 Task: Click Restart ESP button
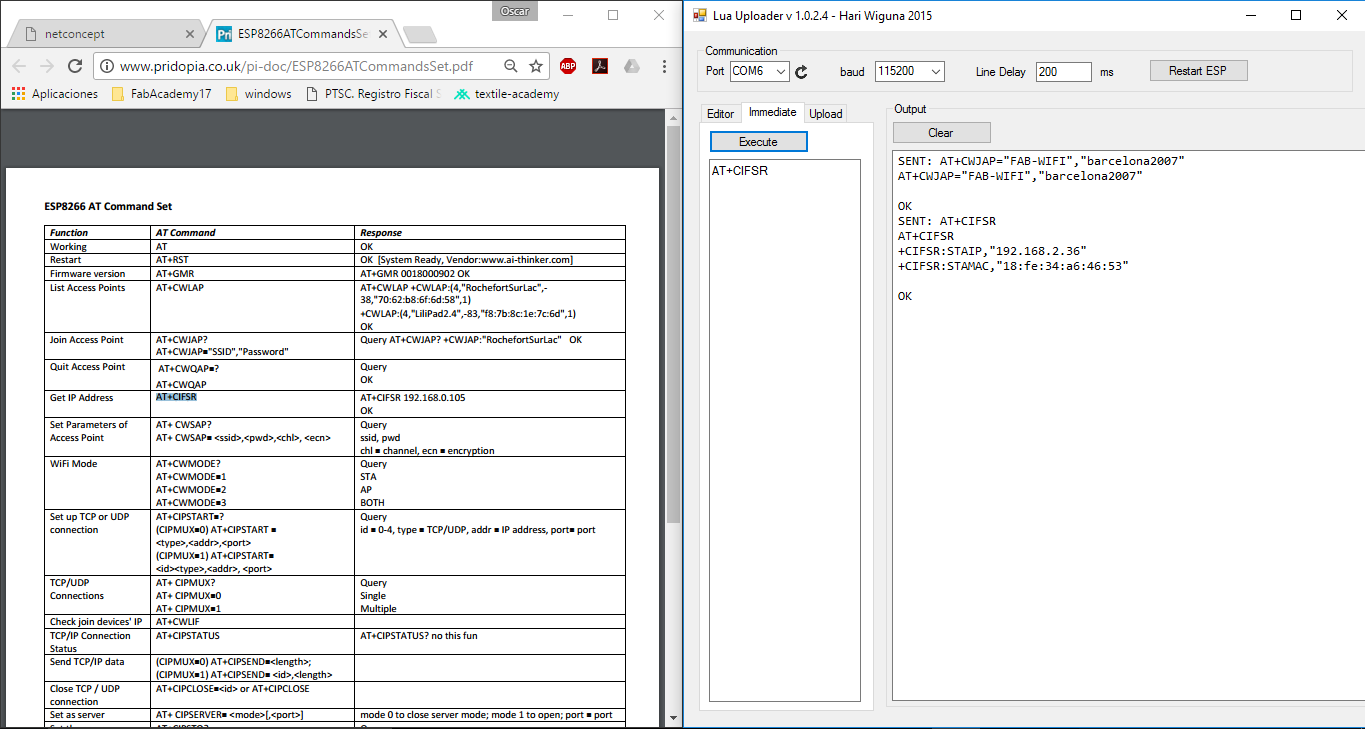click(x=1196, y=71)
